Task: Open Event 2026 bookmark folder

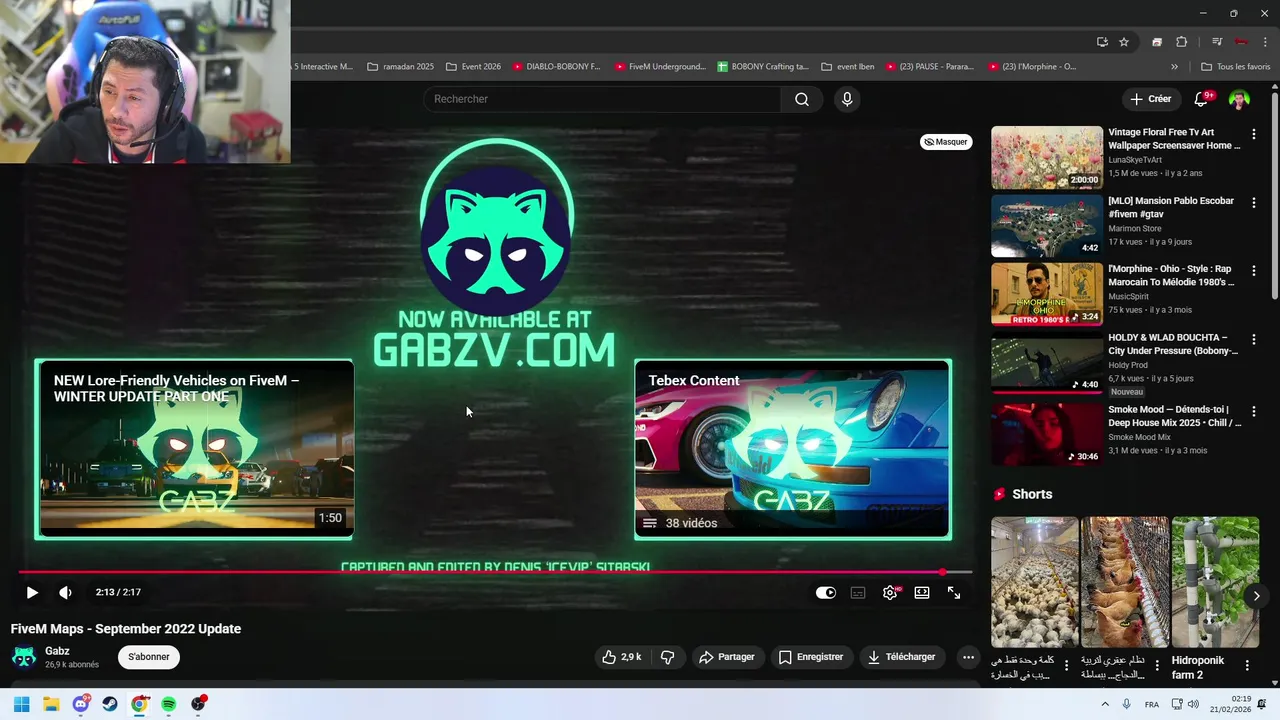Action: (473, 67)
